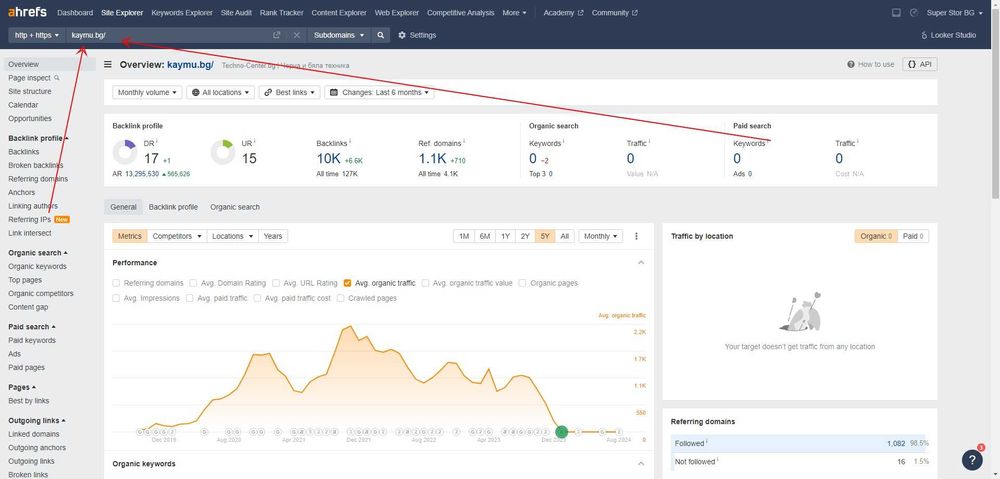Clear the kaymu.bg/ search field with X
Screen dimensions: 1000x479
(297, 35)
